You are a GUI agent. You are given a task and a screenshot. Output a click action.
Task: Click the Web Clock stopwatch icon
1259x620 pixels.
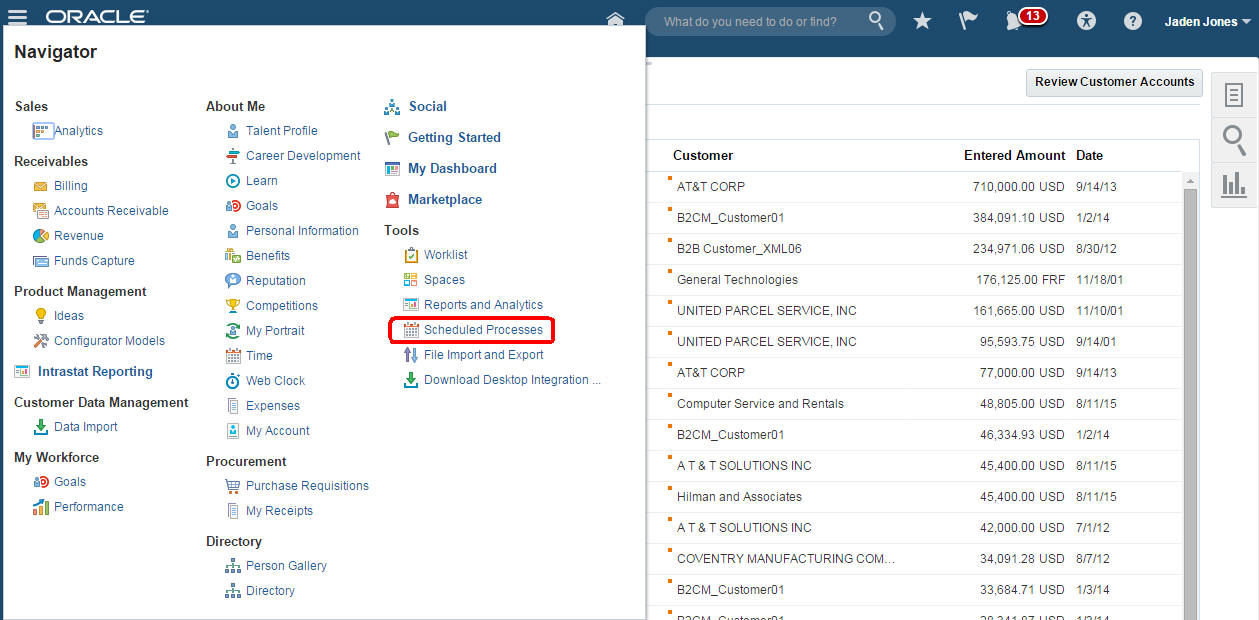point(233,381)
